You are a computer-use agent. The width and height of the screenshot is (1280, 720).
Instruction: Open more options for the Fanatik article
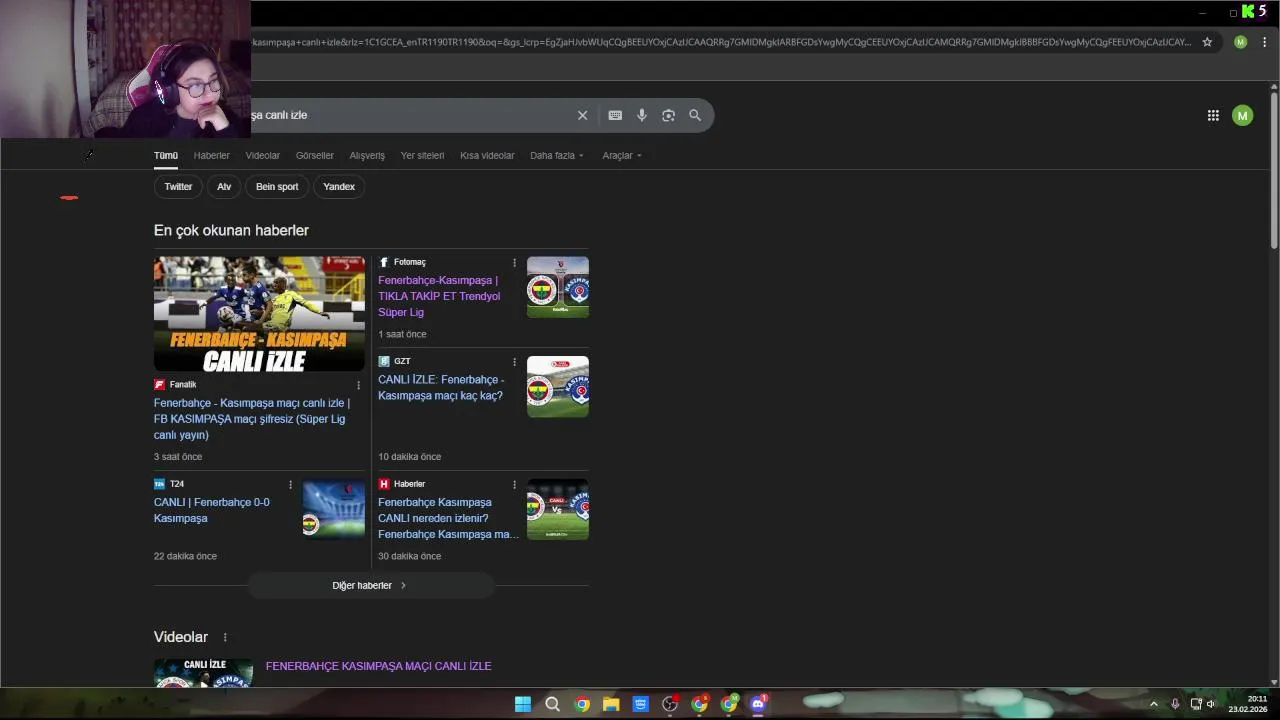coord(358,385)
